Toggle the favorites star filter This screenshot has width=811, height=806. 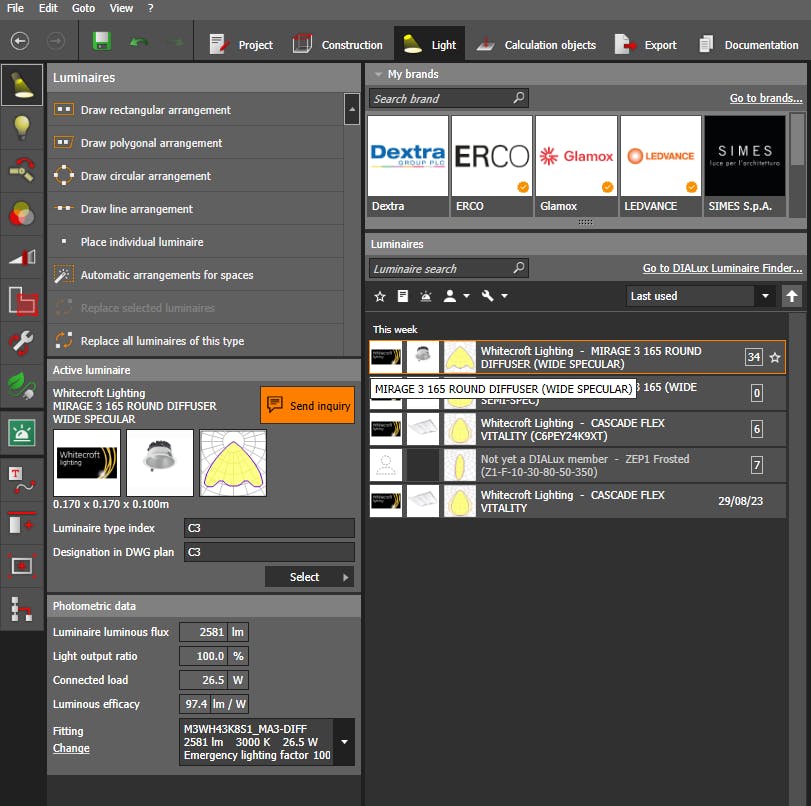pos(379,297)
